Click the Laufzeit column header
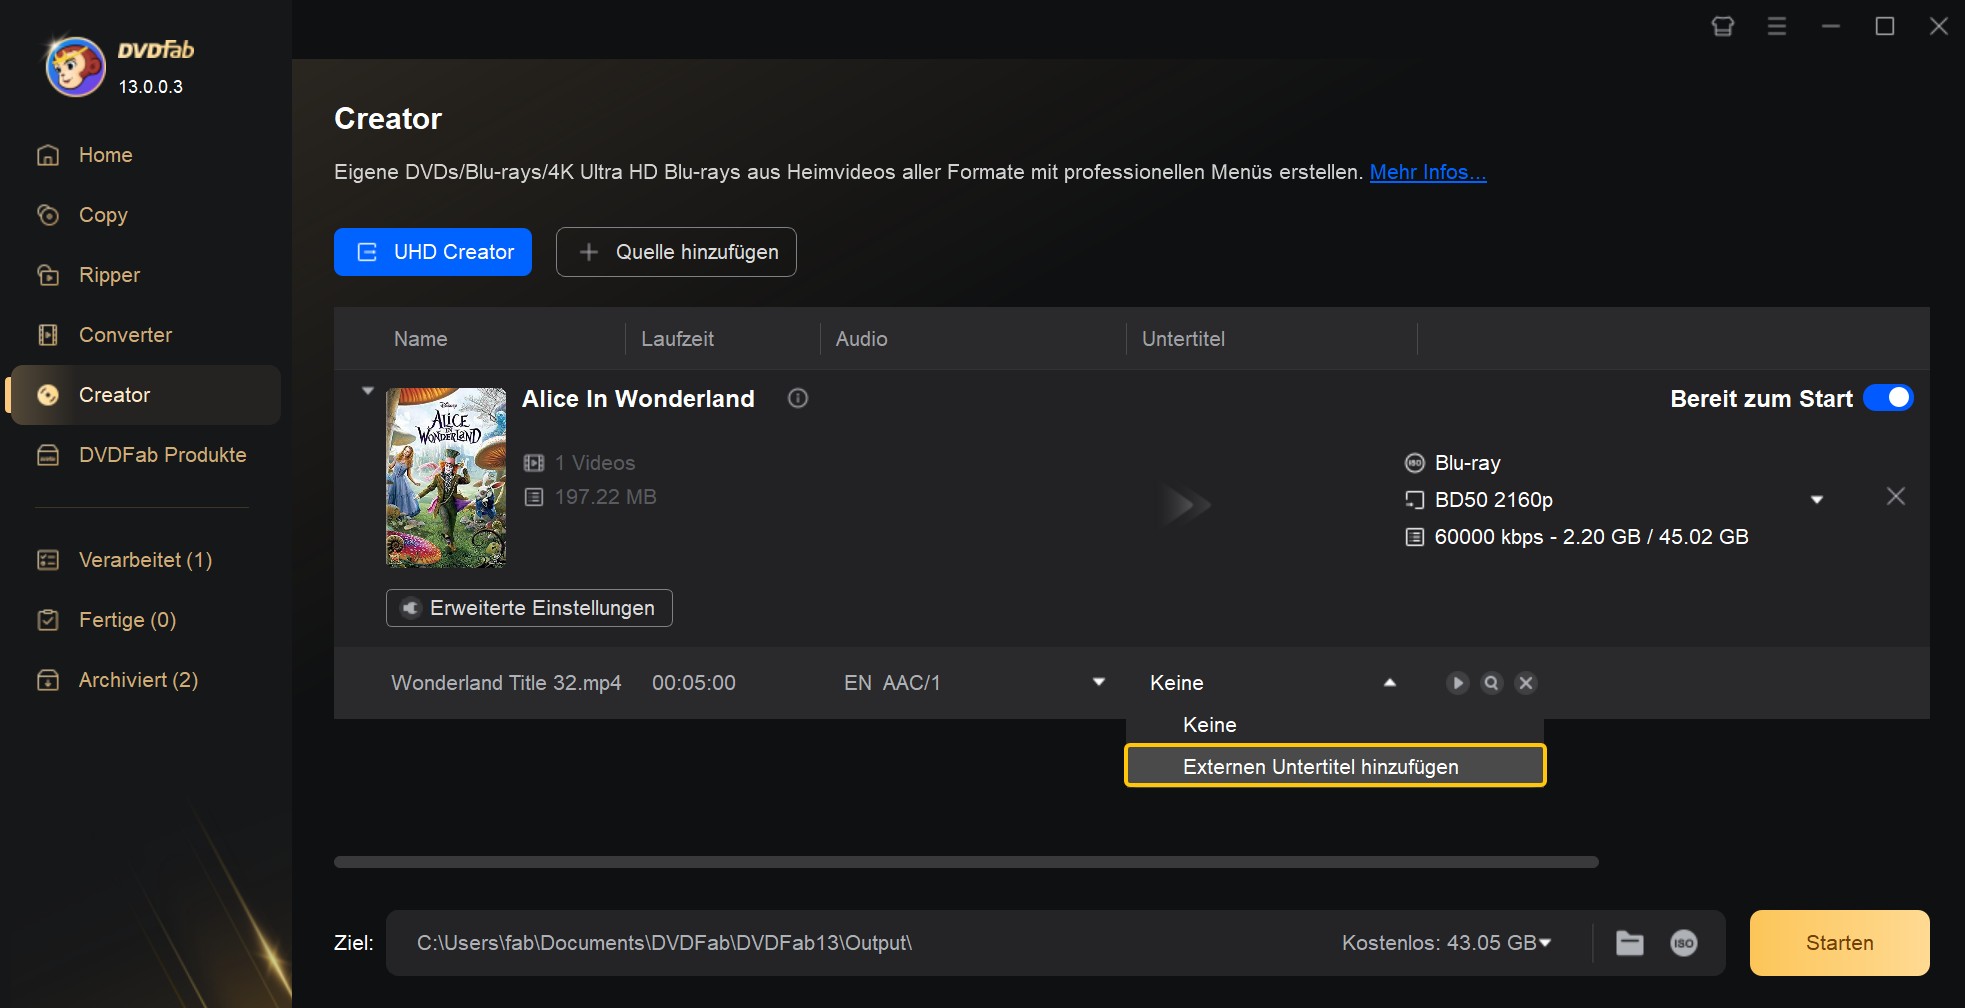Screen dimensions: 1965x1008 click(x=677, y=339)
